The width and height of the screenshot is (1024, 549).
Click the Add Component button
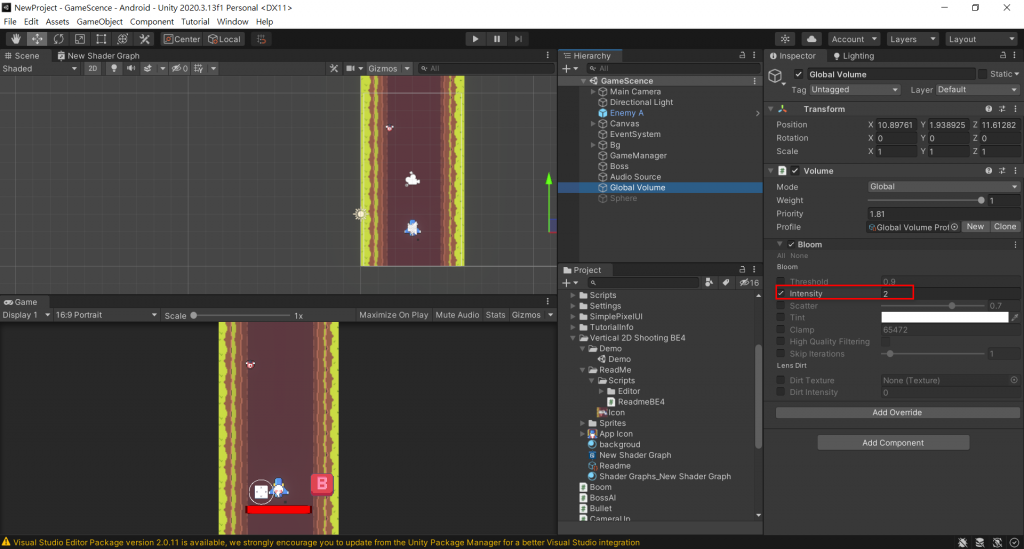point(893,443)
